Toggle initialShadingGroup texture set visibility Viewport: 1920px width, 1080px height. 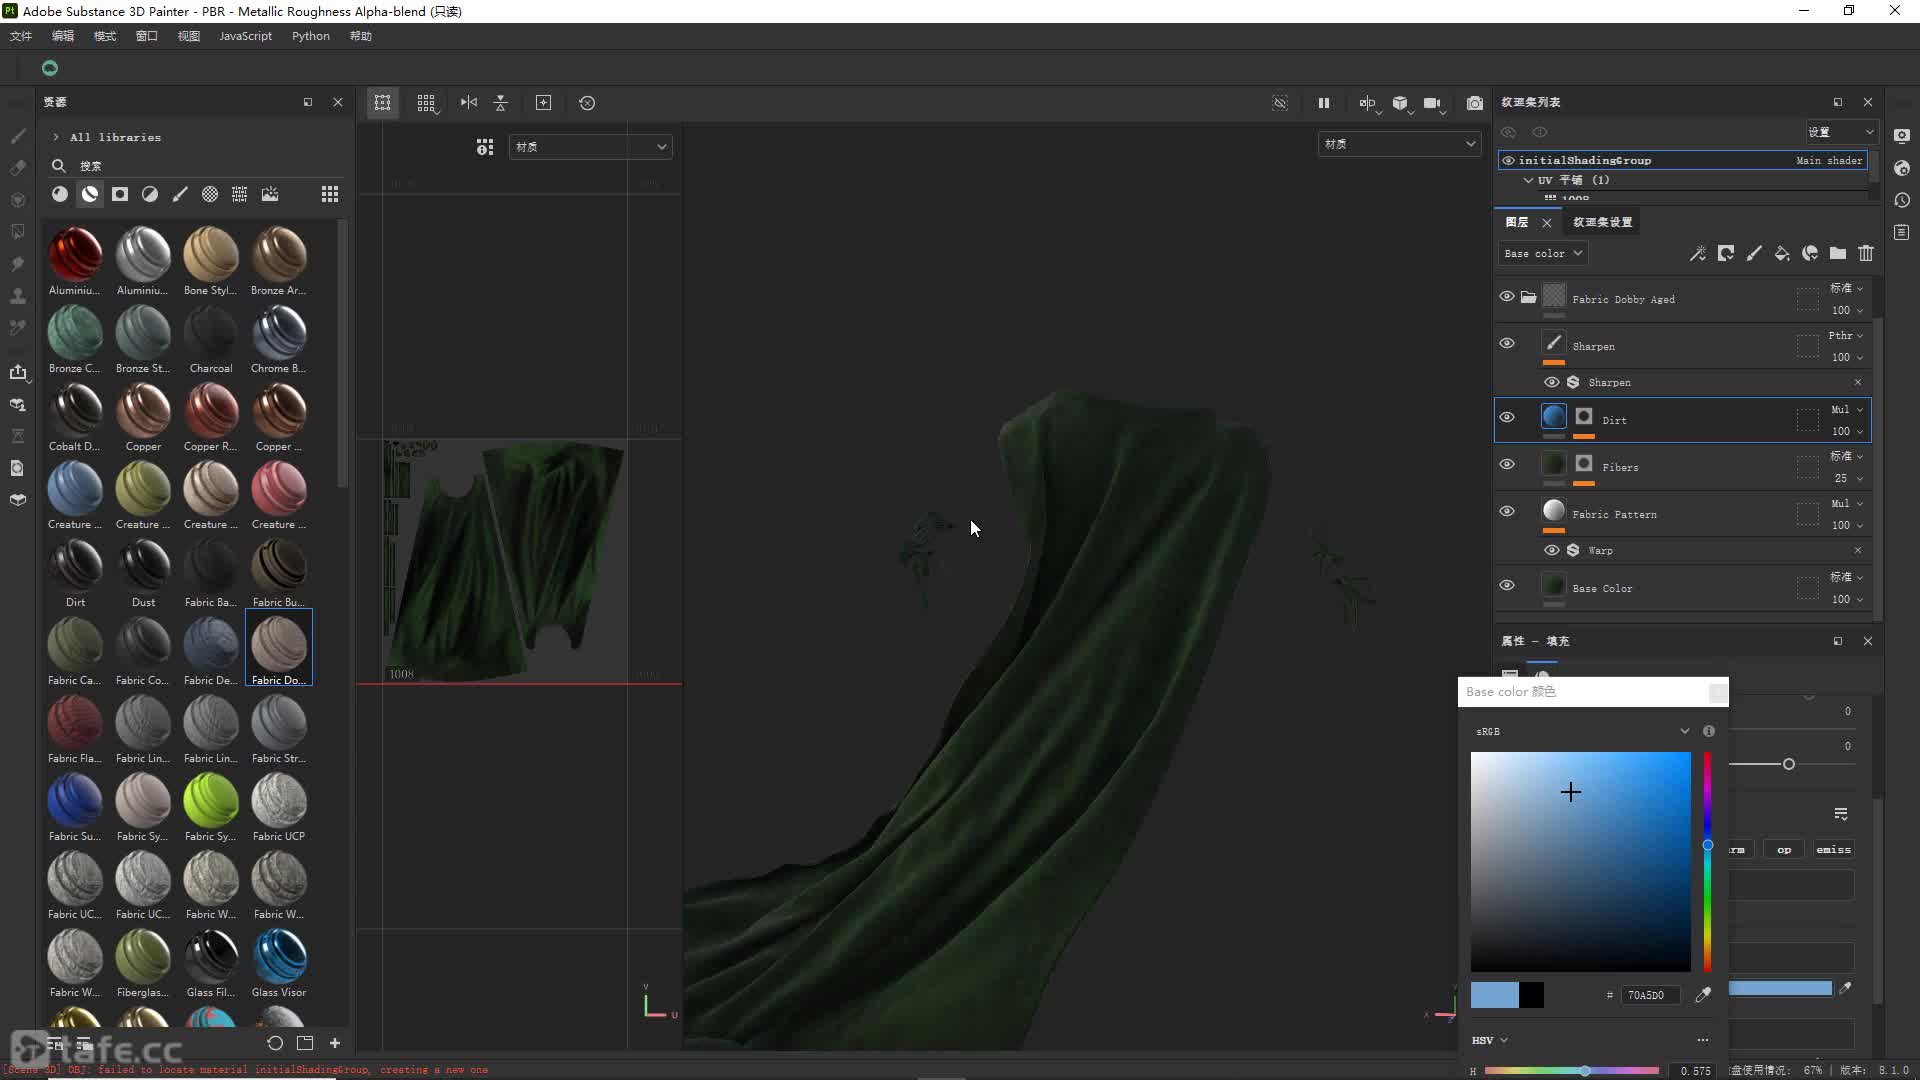coord(1508,160)
